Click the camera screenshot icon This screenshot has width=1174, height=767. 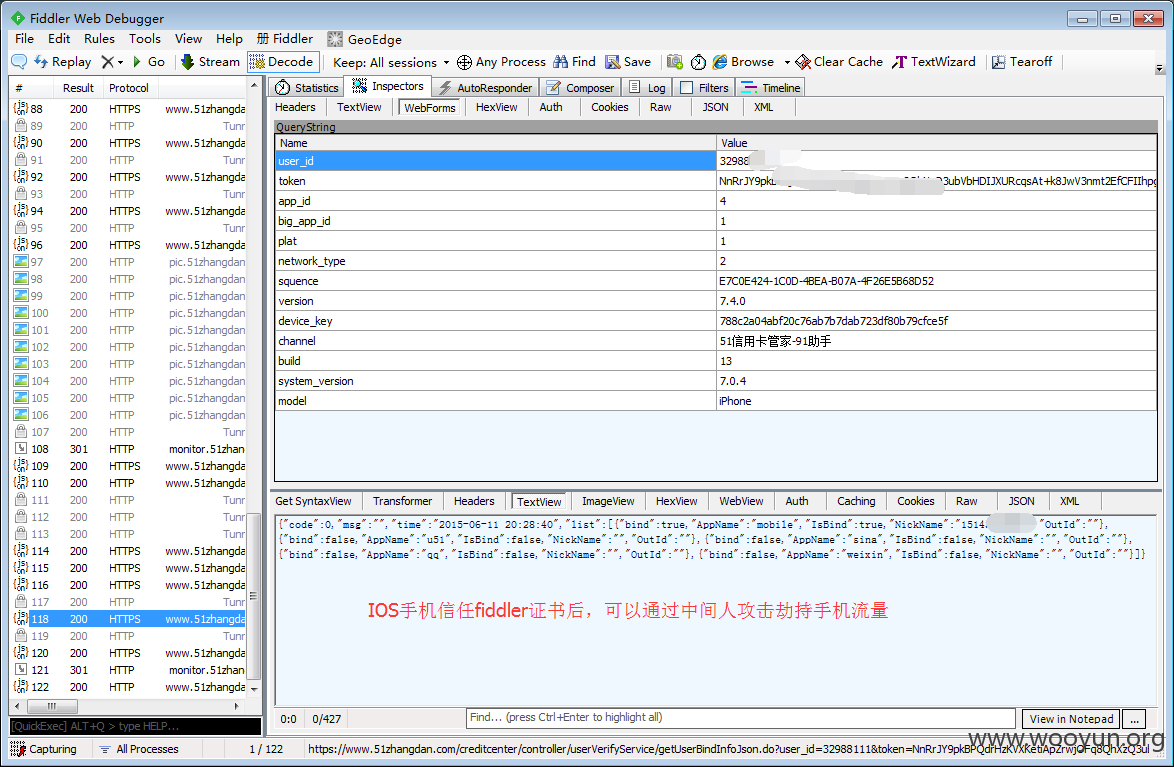(675, 62)
